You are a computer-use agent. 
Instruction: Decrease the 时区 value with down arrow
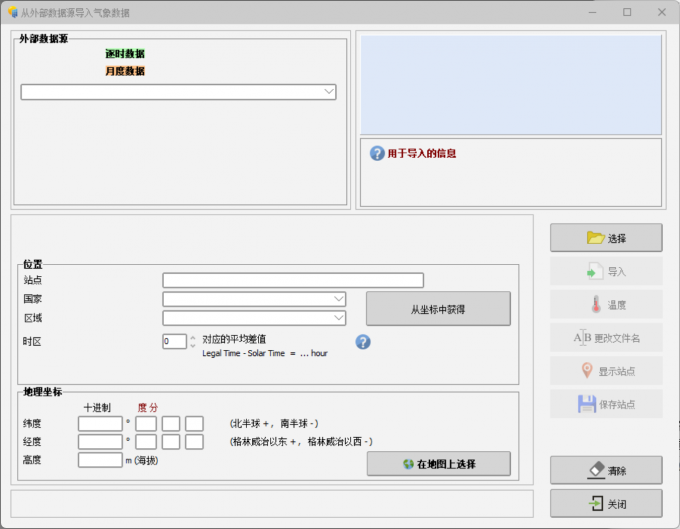(193, 345)
